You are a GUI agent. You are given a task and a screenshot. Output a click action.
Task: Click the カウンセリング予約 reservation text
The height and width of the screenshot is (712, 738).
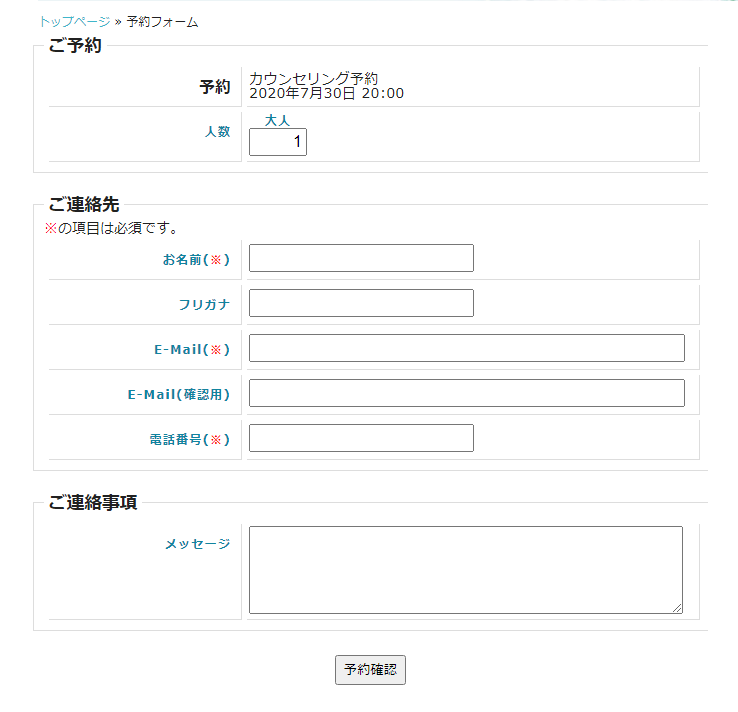click(313, 78)
